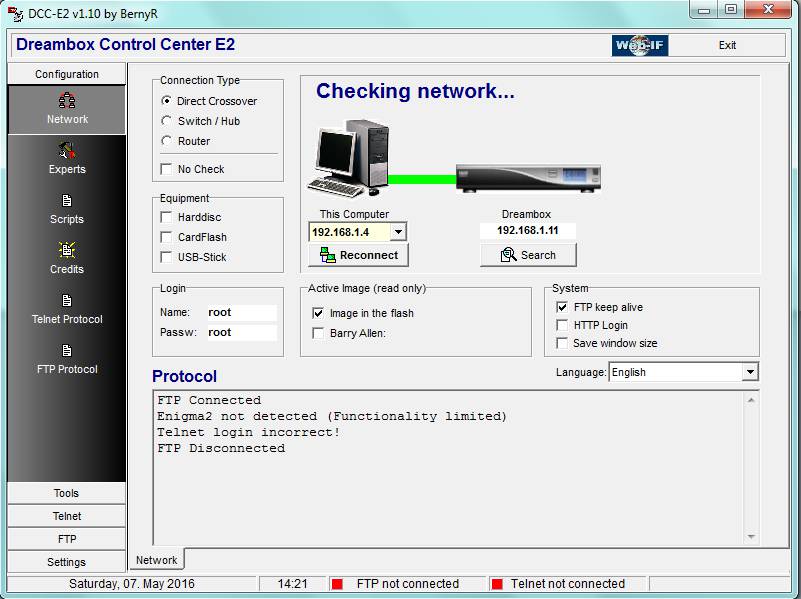Click the DCC-E2 title bar app icon
801x599 pixels.
15,14
